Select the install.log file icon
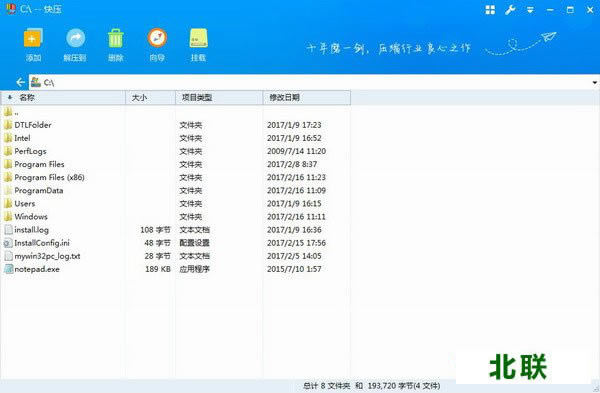This screenshot has height=393, width=600. 8,230
